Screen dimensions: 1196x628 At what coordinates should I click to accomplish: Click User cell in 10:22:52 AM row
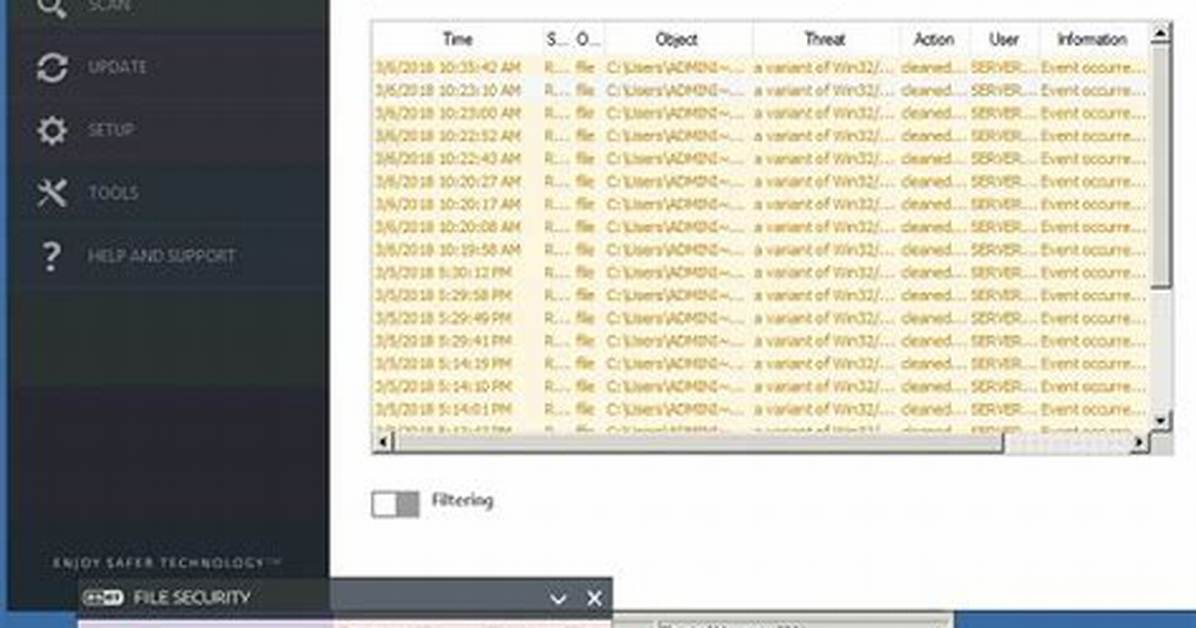tap(1002, 137)
